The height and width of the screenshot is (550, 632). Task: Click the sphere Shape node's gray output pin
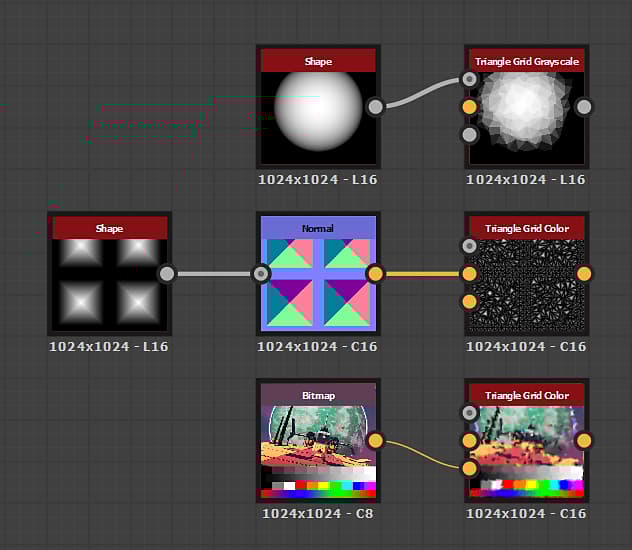[376, 107]
